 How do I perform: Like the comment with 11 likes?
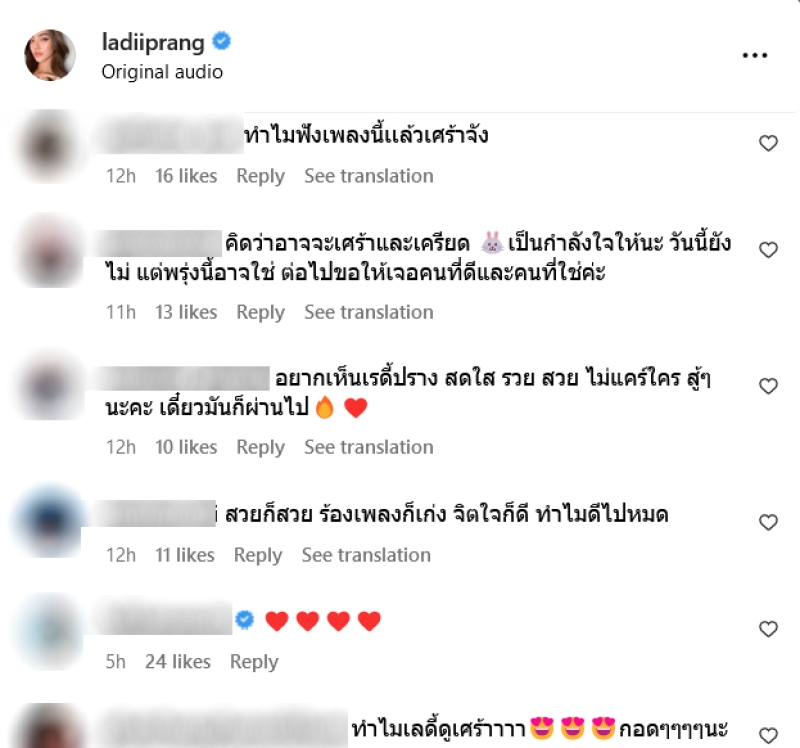(768, 522)
